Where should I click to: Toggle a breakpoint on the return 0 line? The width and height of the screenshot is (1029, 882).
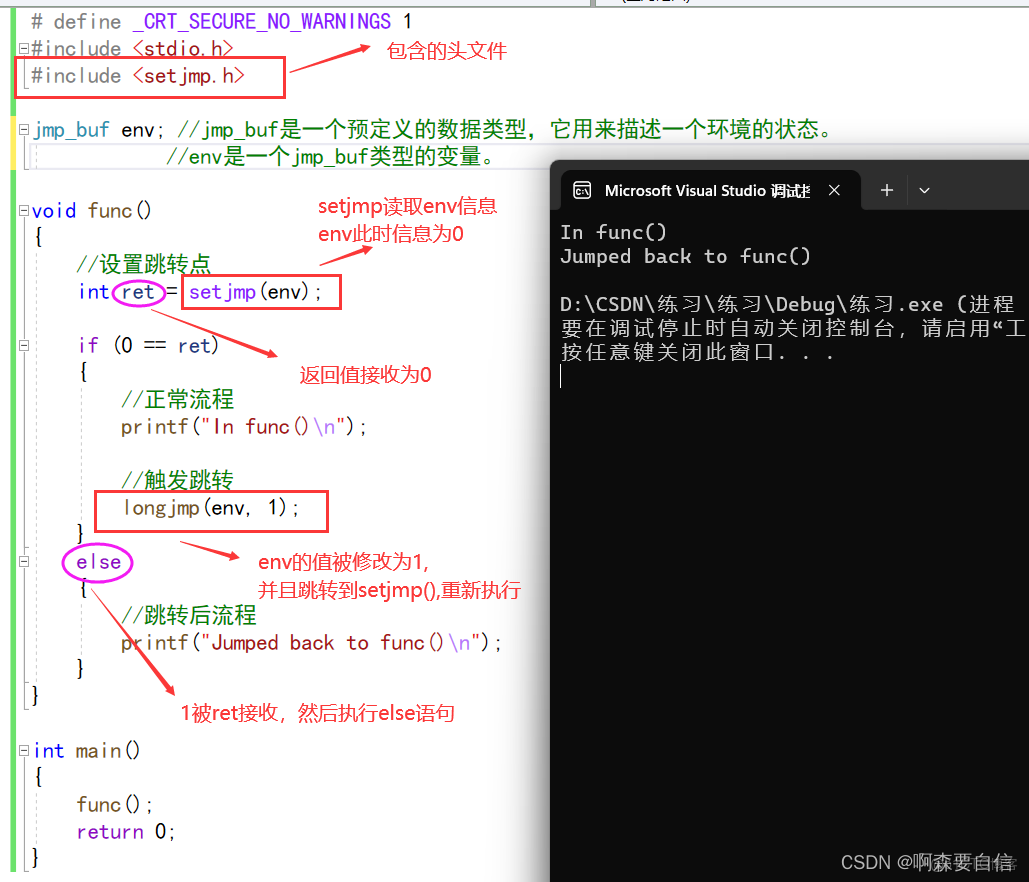click(8, 831)
